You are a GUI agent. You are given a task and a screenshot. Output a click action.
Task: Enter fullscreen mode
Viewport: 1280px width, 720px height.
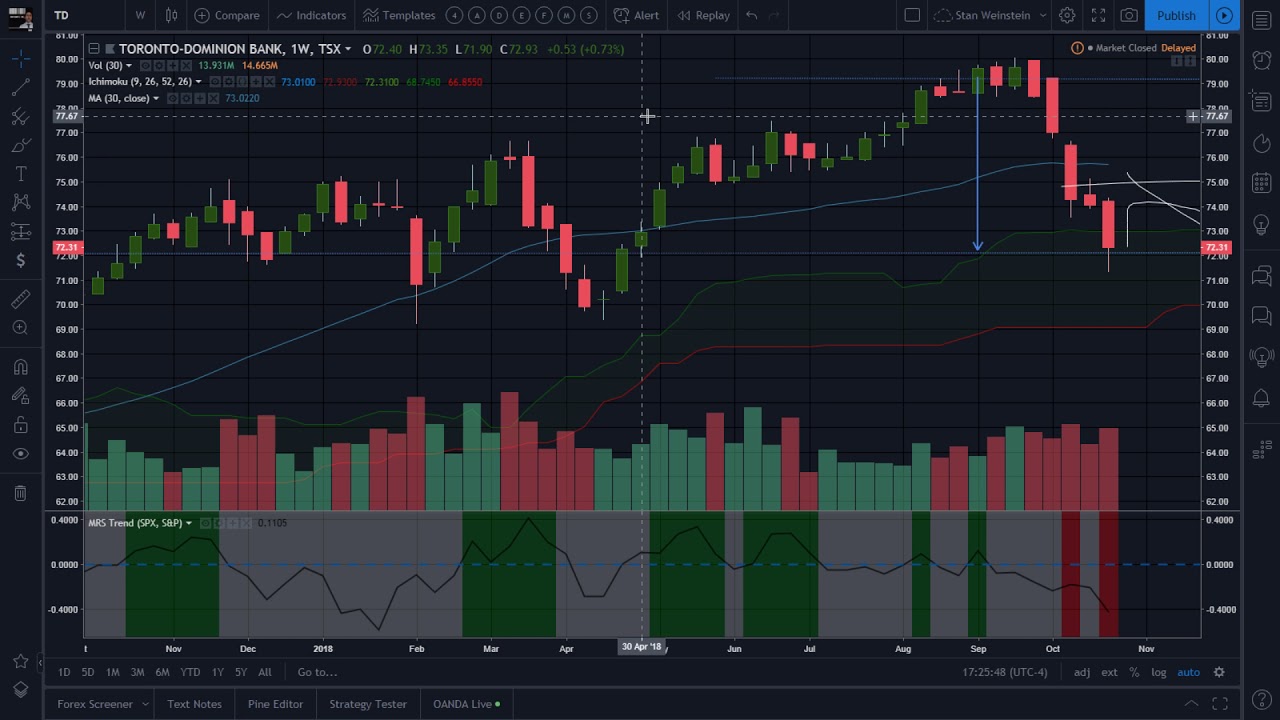pos(1098,15)
